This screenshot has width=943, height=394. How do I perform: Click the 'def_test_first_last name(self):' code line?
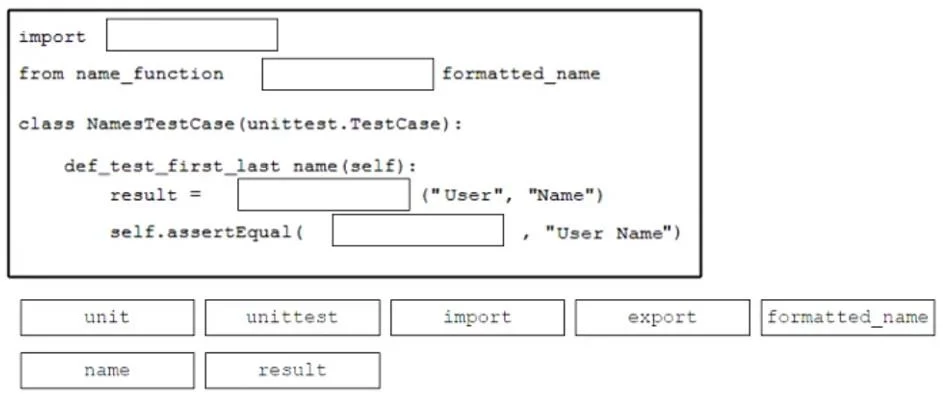(240, 165)
